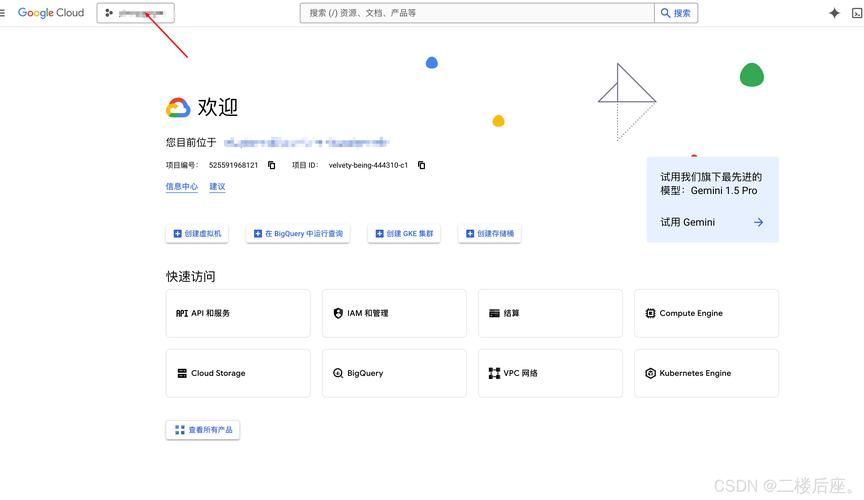Click the 搜索 search button
The image size is (864, 500).
[676, 13]
